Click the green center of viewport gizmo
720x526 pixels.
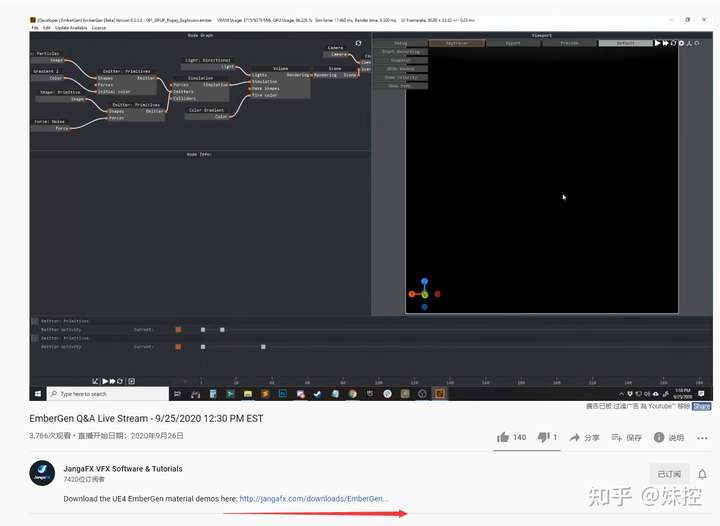425,294
